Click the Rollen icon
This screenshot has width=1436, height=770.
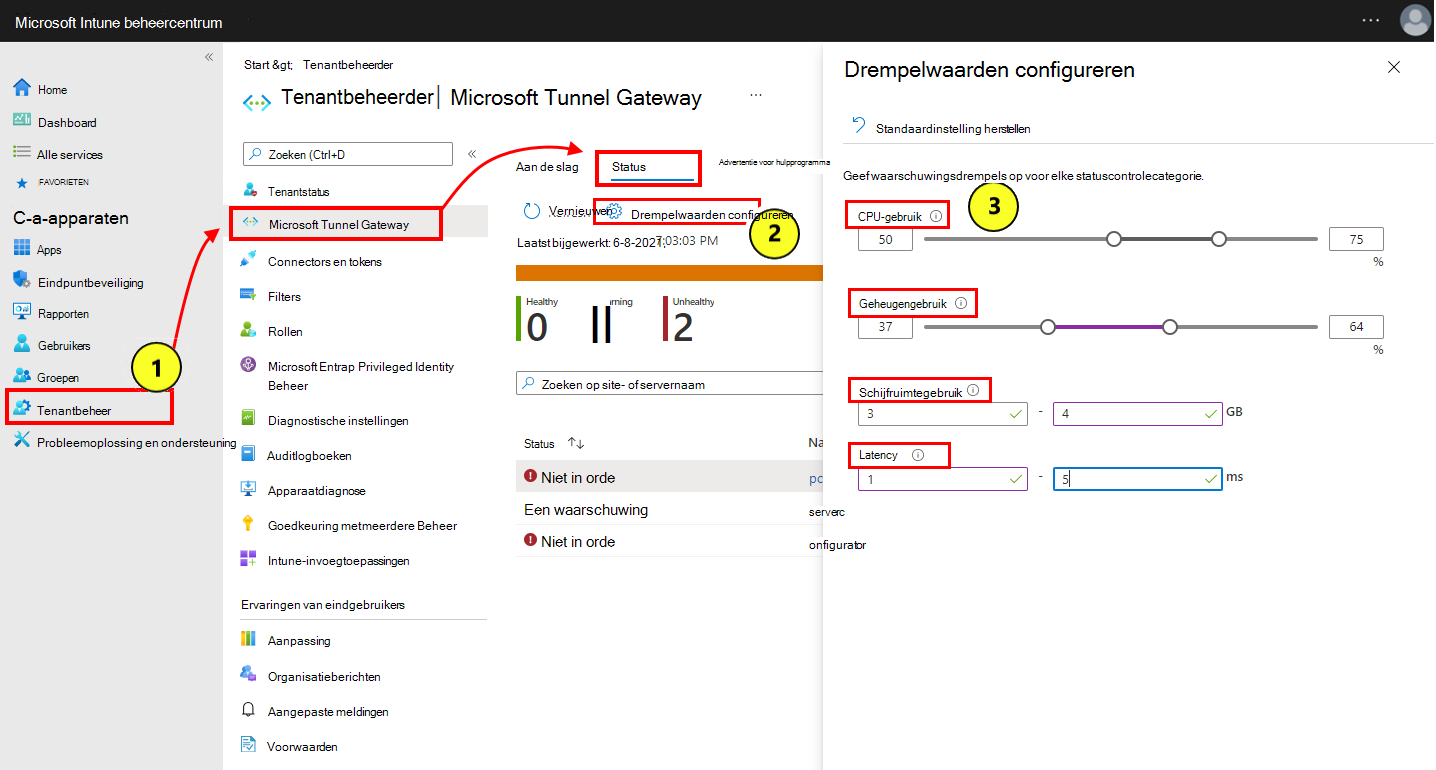tap(249, 330)
